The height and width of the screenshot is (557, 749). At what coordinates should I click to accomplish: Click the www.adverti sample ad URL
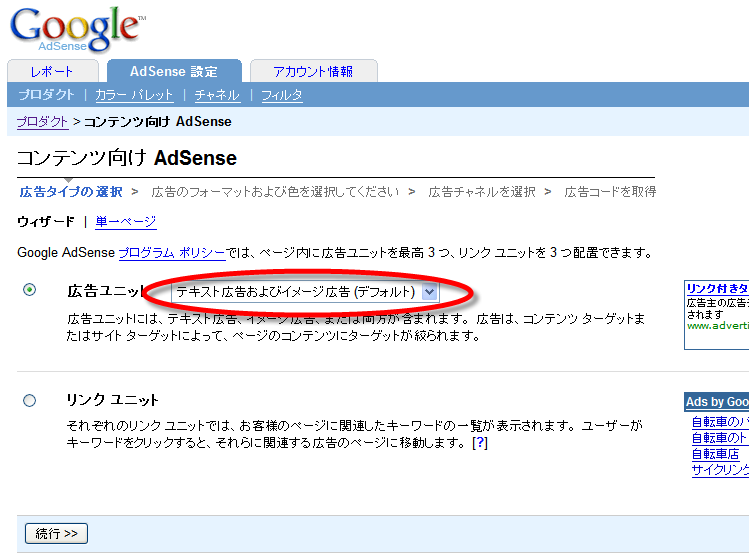tap(717, 326)
